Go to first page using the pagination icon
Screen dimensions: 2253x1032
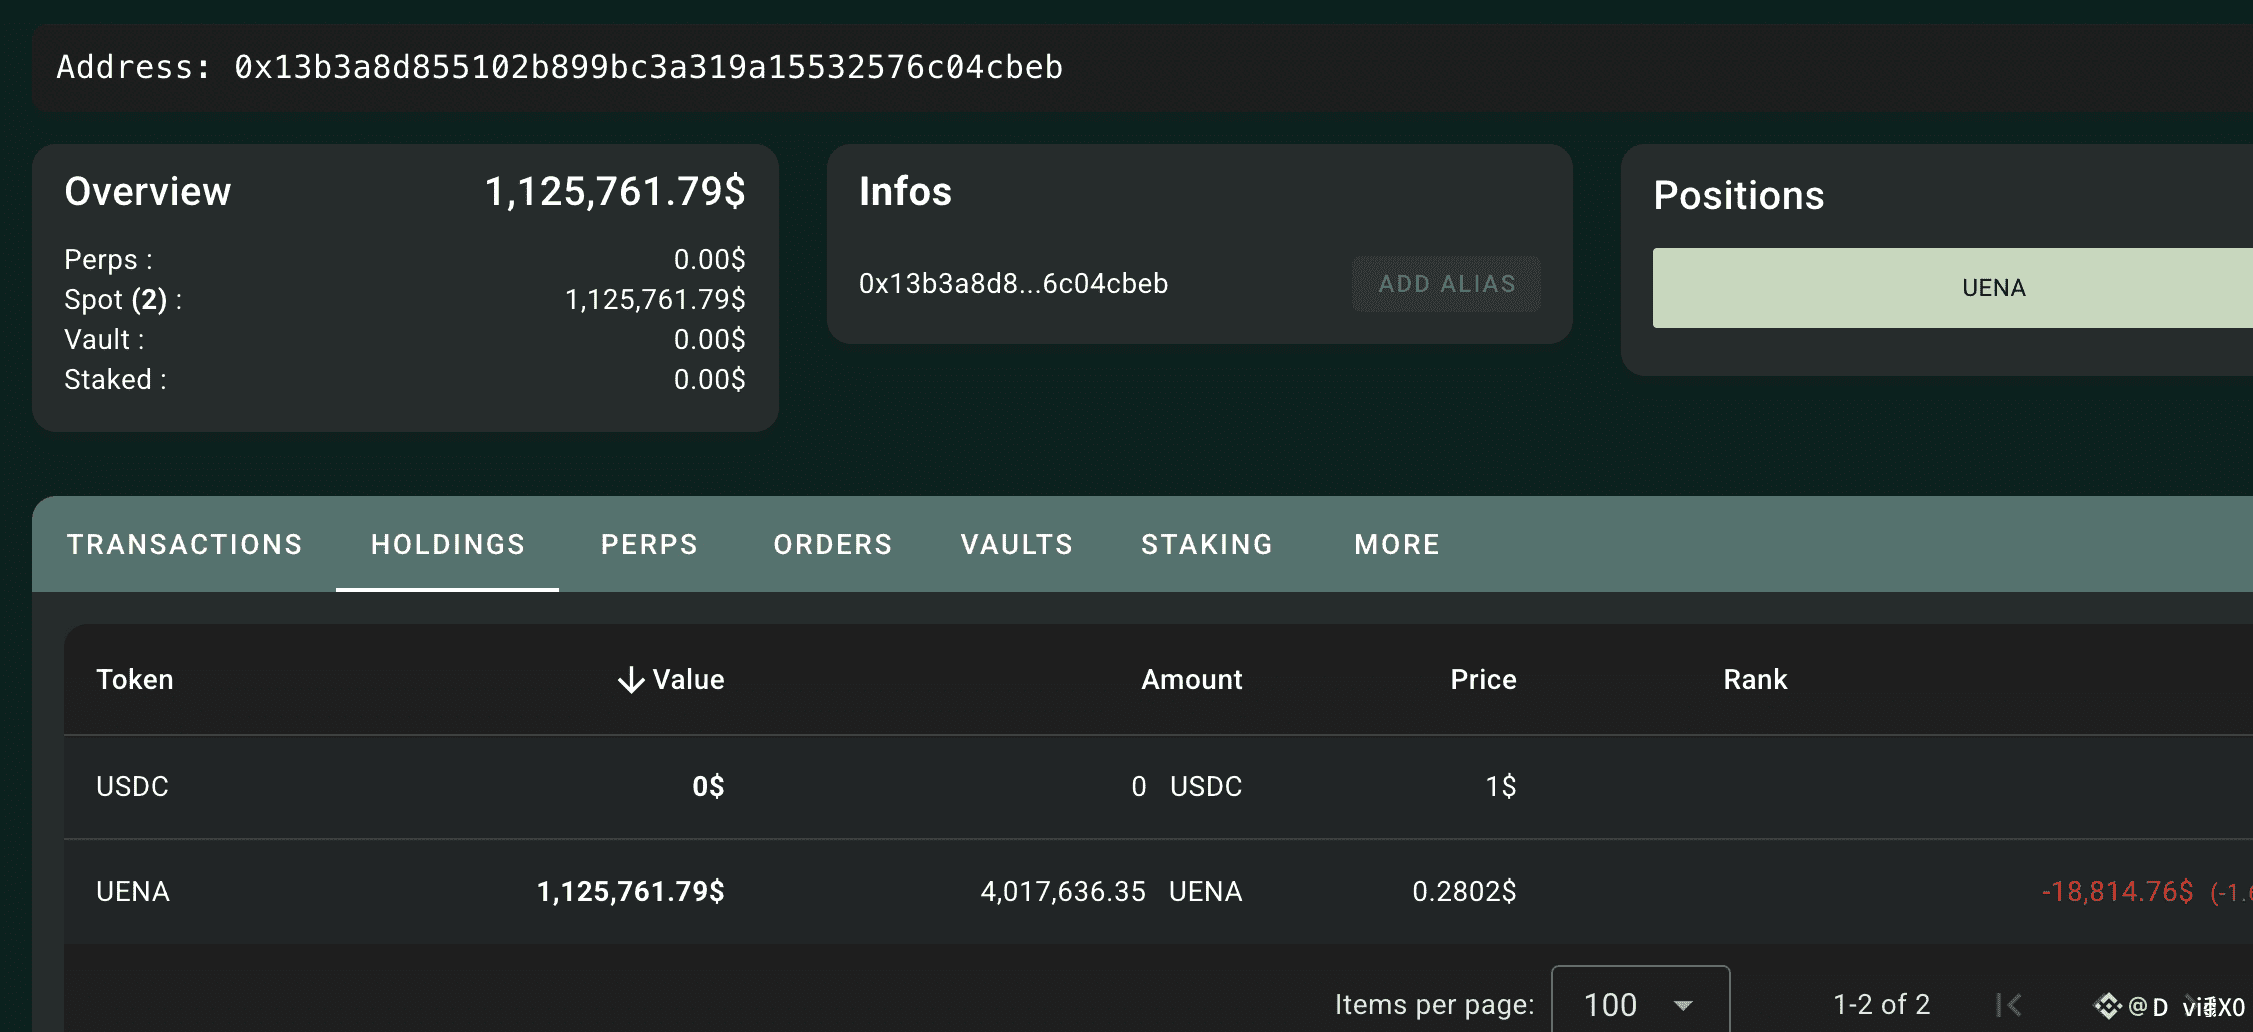click(x=2008, y=1004)
